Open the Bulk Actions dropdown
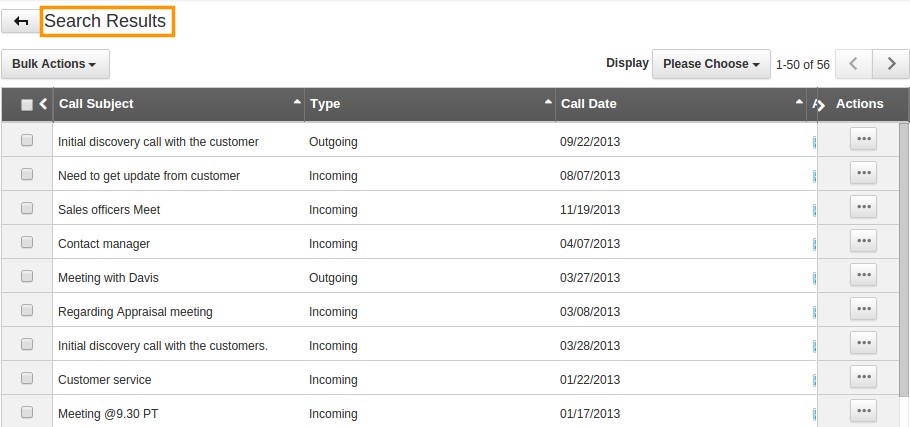910x427 pixels. click(55, 64)
